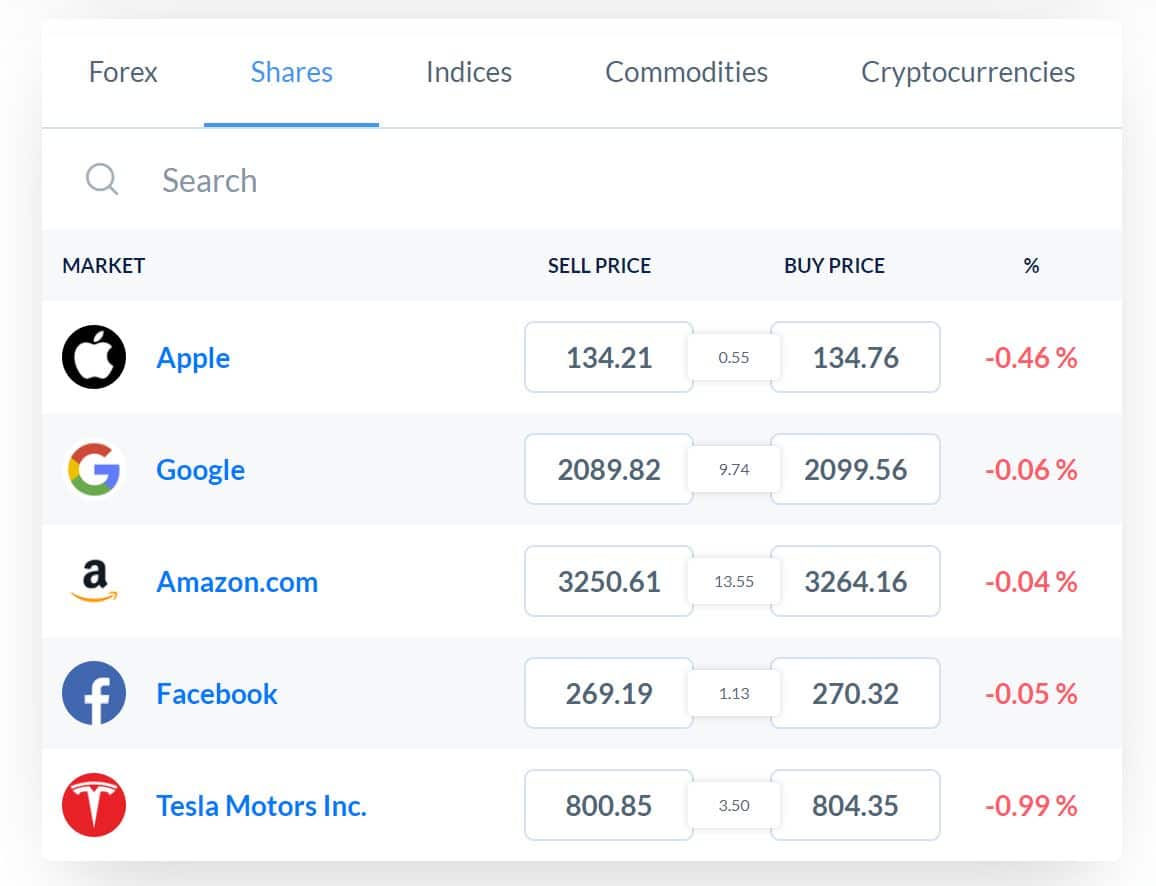Switch to the Forex tab
Viewport: 1156px width, 886px height.
pyautogui.click(x=123, y=72)
